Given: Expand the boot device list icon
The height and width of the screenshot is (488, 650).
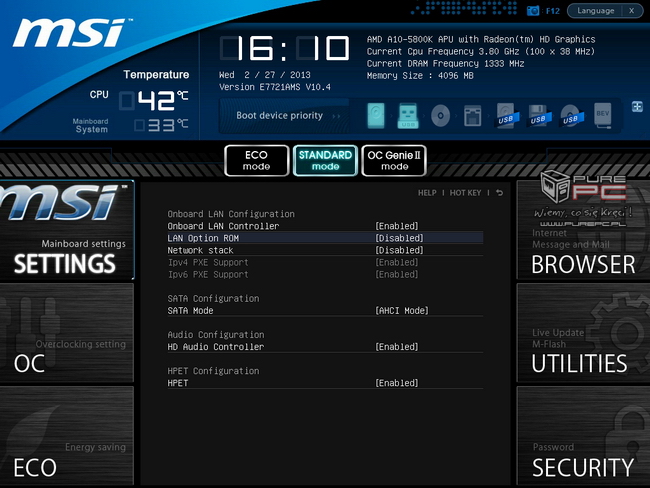Looking at the screenshot, I should pyautogui.click(x=637, y=107).
